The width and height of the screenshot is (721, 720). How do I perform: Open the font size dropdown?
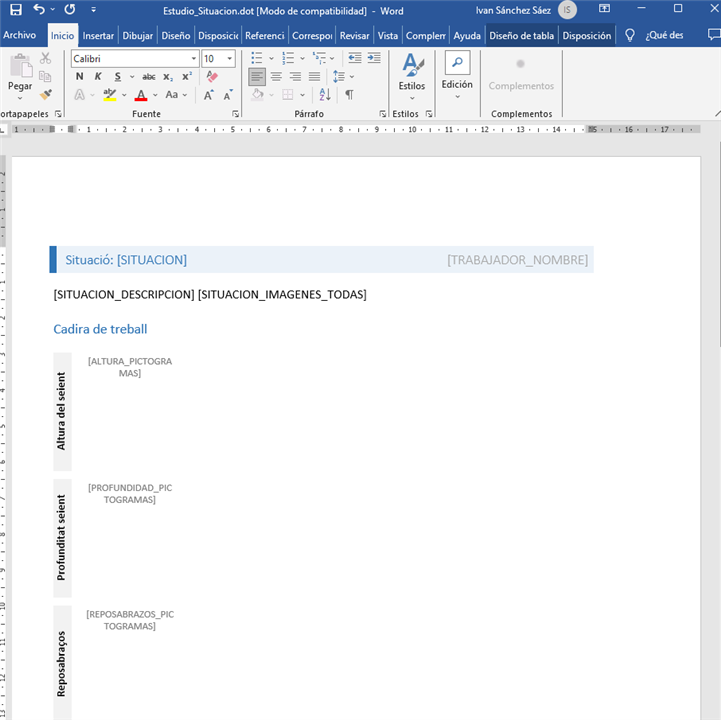click(x=230, y=59)
